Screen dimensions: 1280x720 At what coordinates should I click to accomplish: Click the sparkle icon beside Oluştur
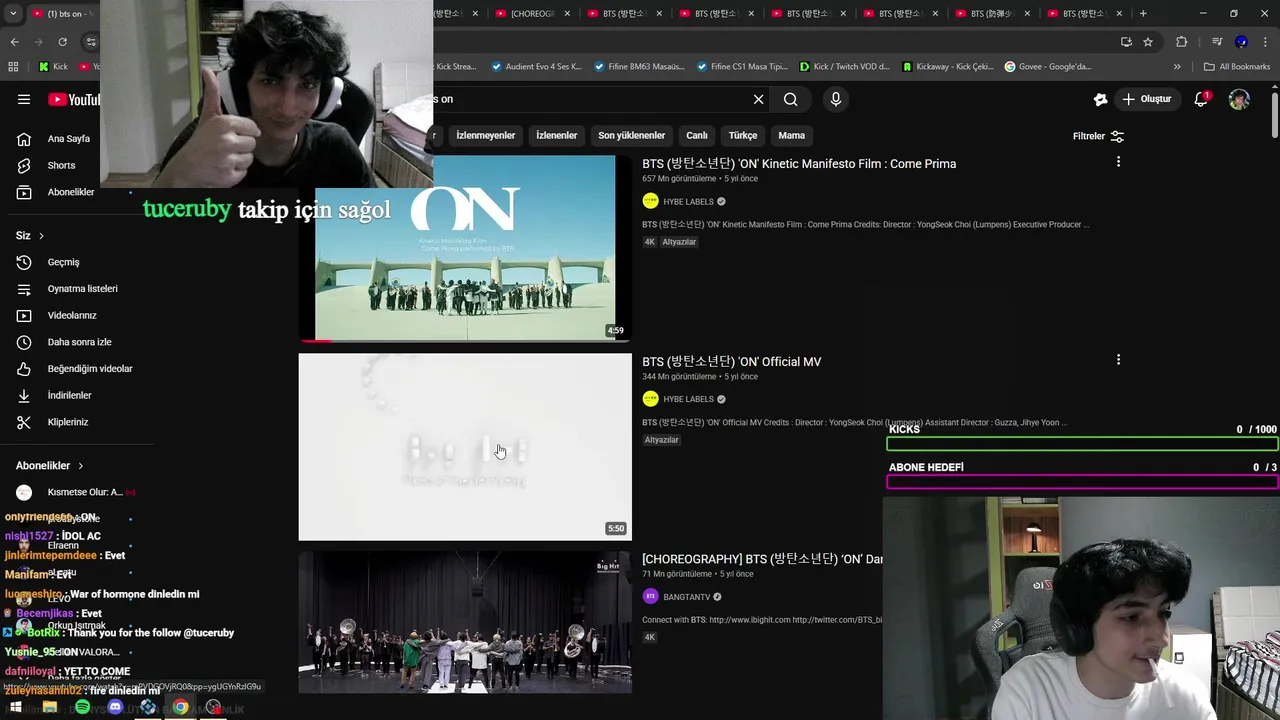point(1100,99)
